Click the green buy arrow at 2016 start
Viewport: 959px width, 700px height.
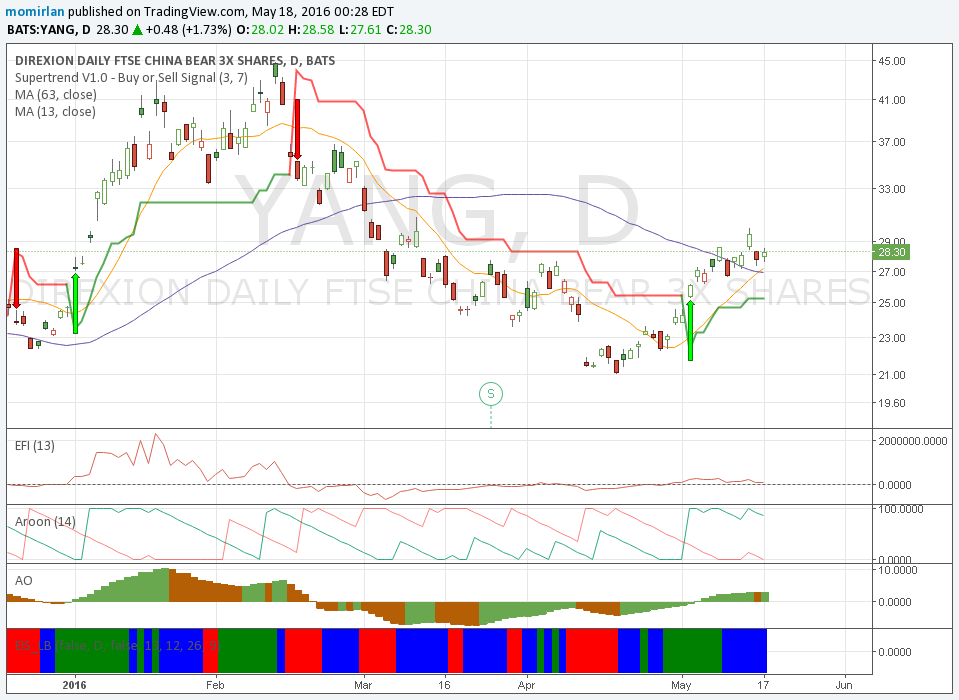(75, 303)
